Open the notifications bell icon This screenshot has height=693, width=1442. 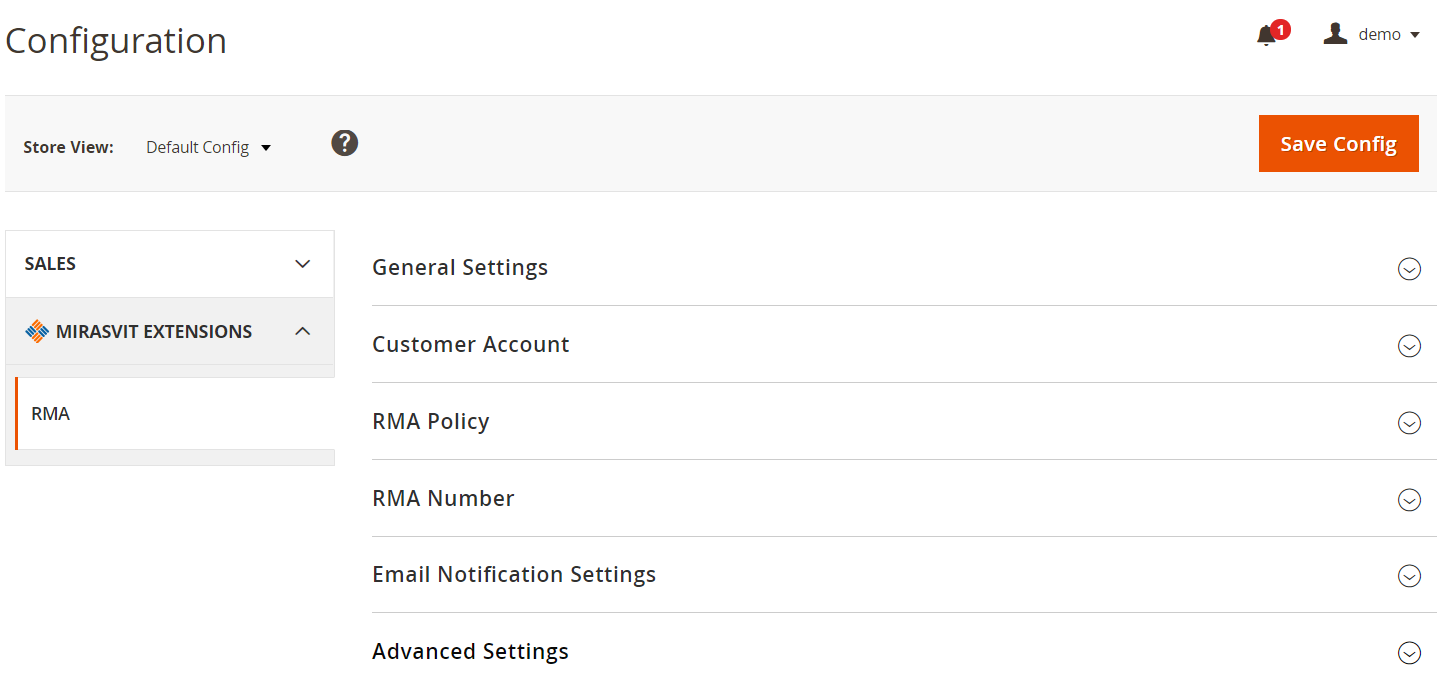[x=1267, y=36]
